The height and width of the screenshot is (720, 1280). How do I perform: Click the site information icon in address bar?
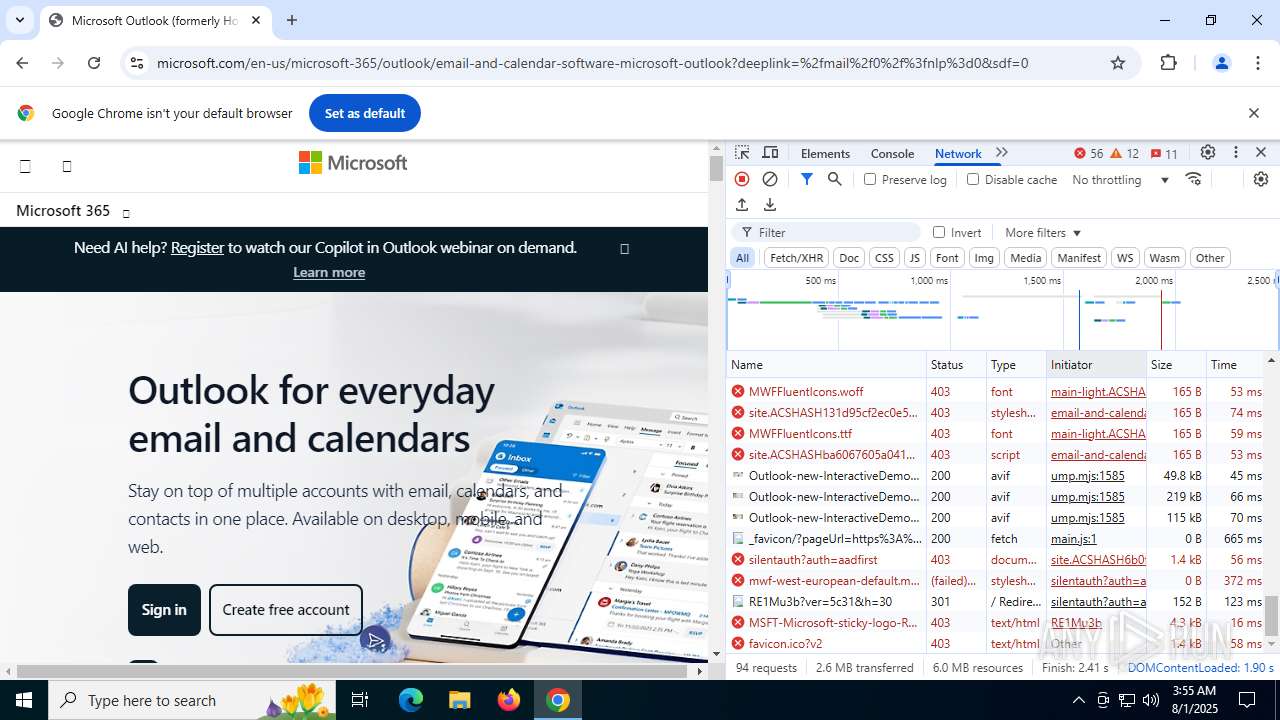pyautogui.click(x=137, y=63)
